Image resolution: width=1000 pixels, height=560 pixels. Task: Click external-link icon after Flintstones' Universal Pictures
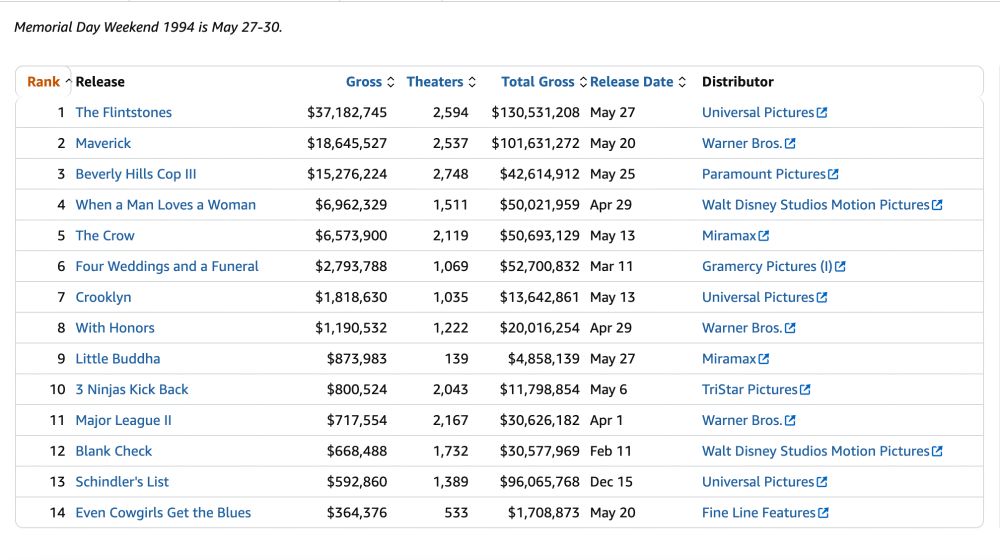click(822, 112)
